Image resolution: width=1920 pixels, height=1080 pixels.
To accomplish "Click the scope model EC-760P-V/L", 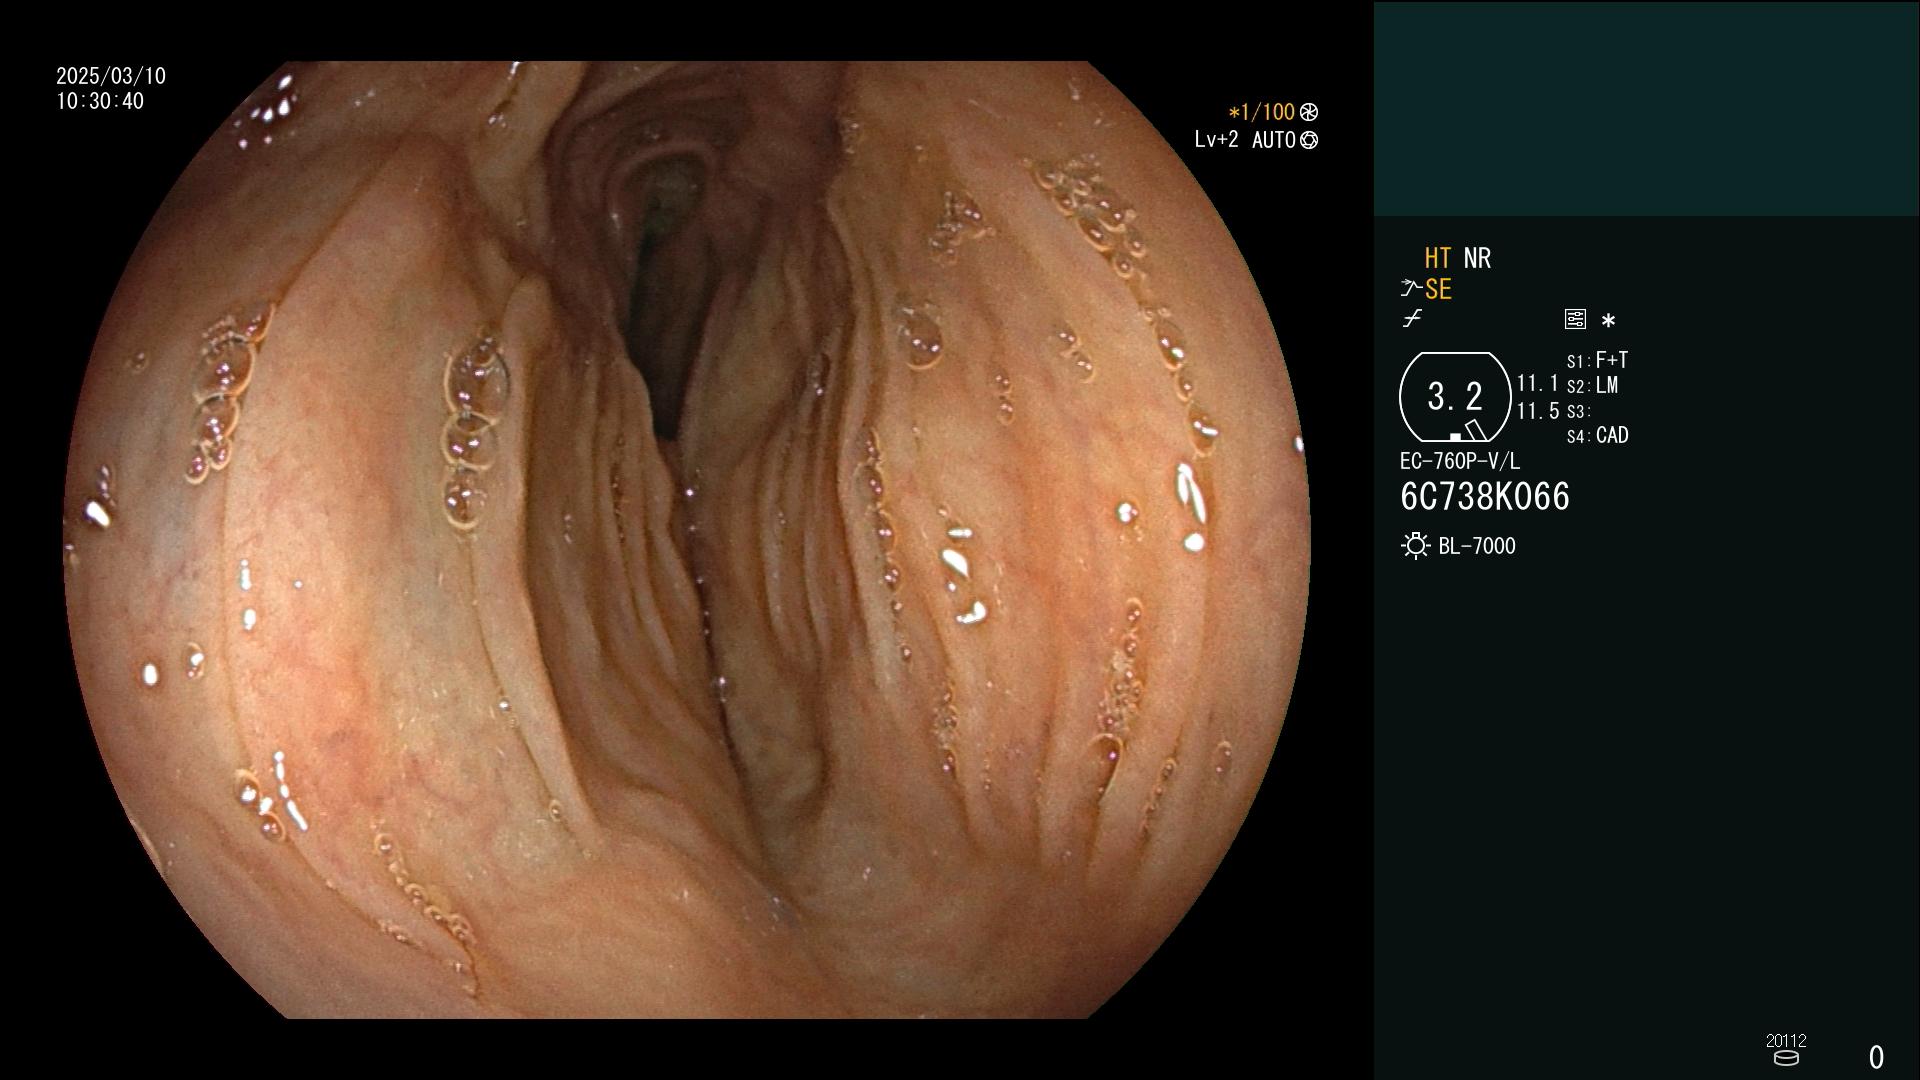I will (x=1460, y=461).
